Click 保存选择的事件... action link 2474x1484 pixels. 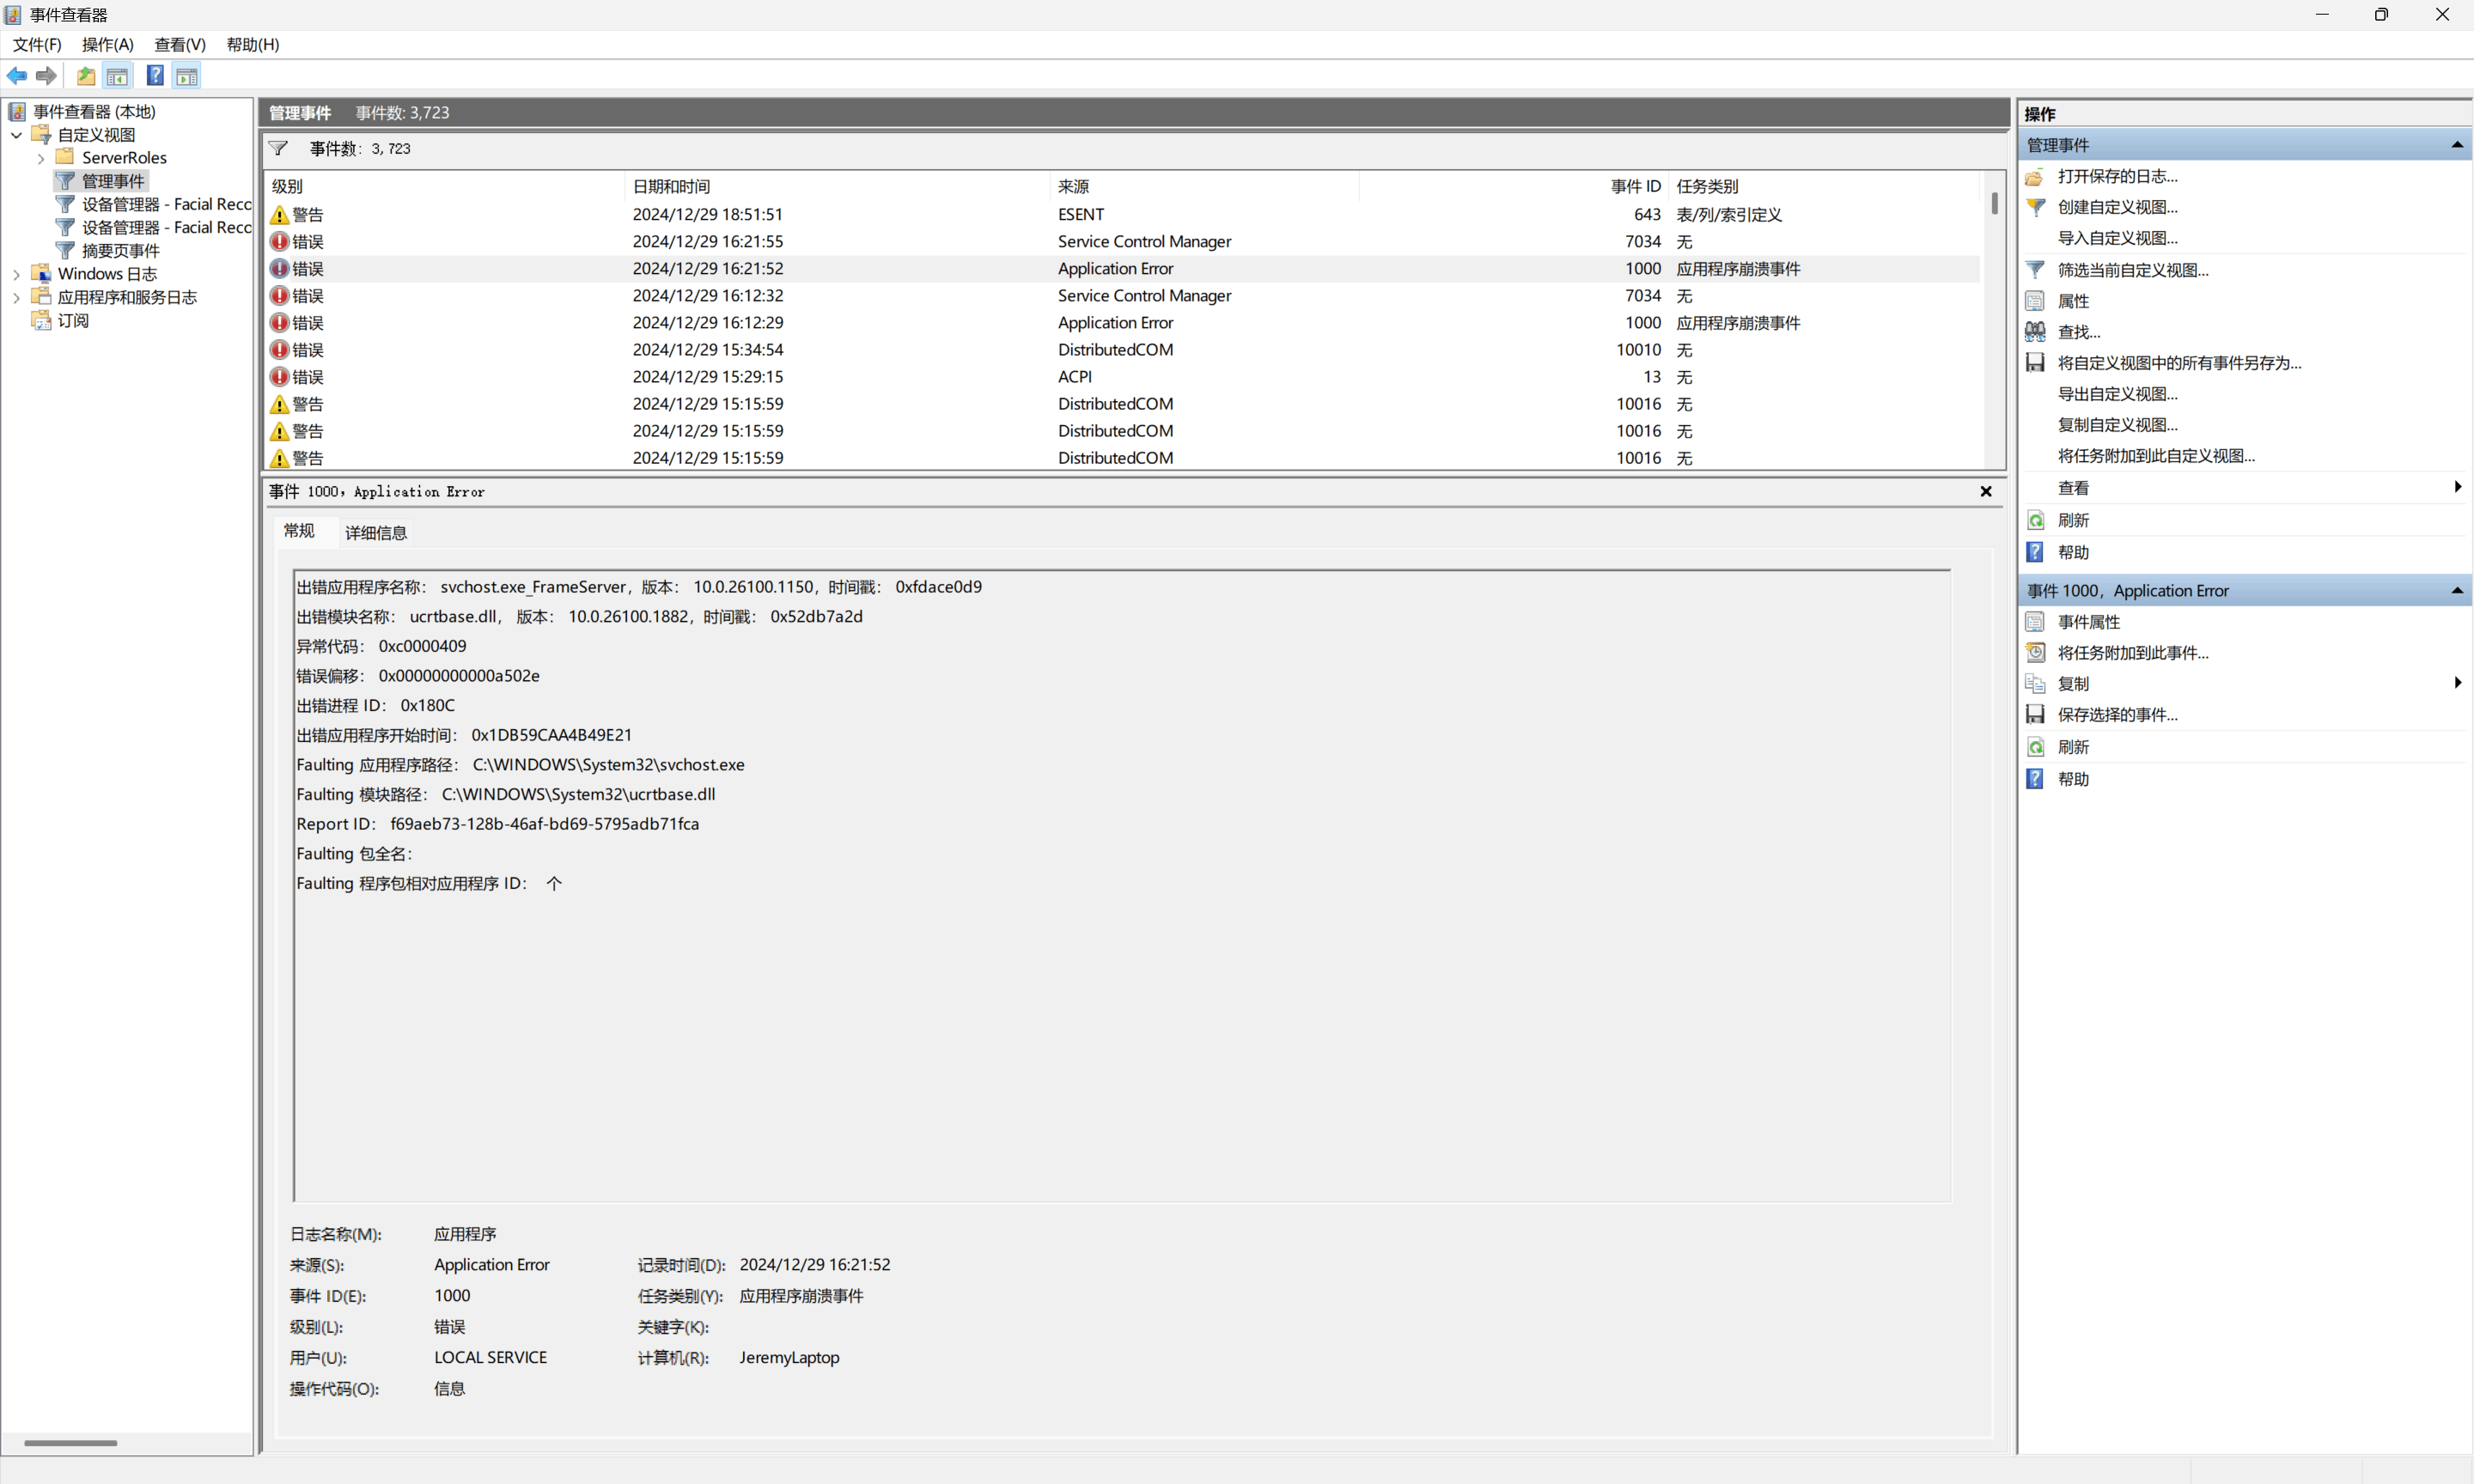click(2117, 715)
